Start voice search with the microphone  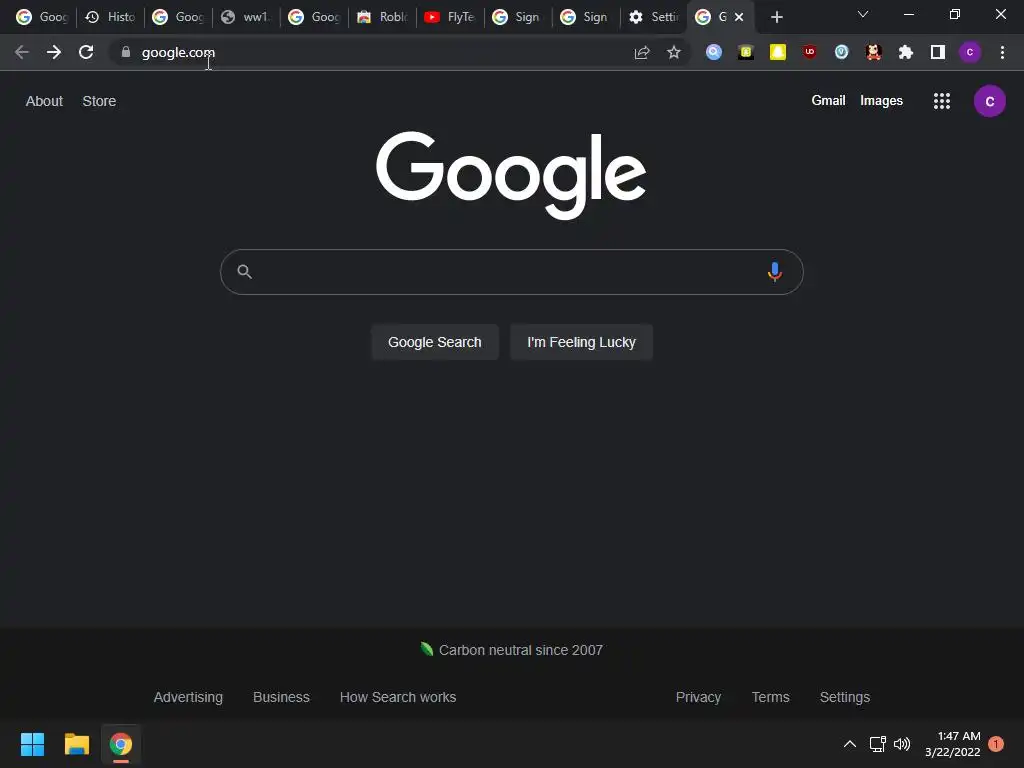[x=775, y=272]
